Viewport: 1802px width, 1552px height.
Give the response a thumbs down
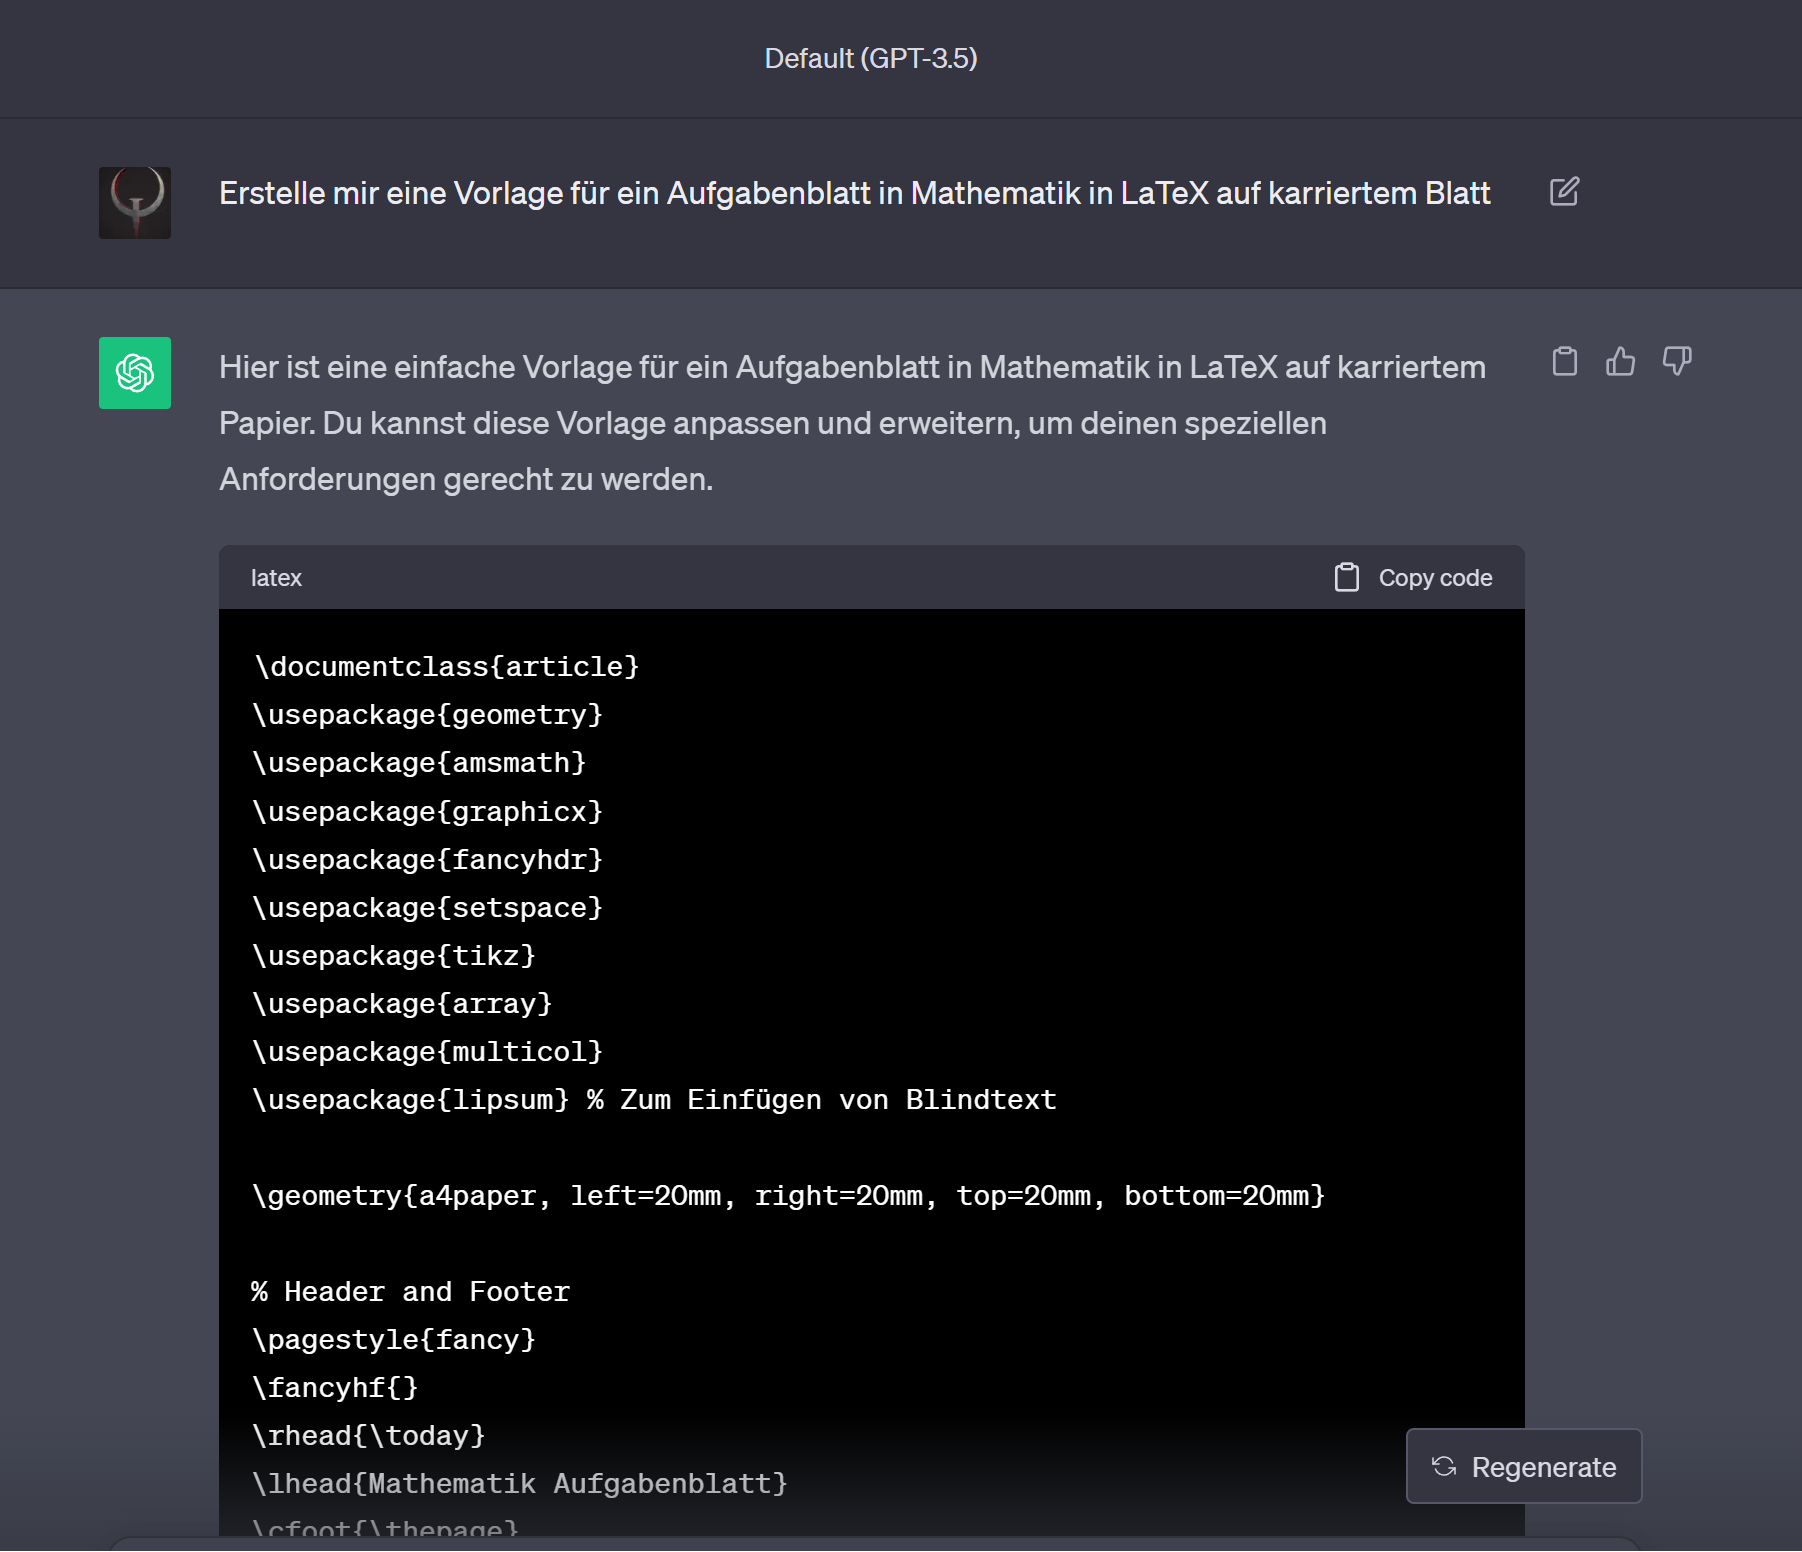coord(1676,361)
